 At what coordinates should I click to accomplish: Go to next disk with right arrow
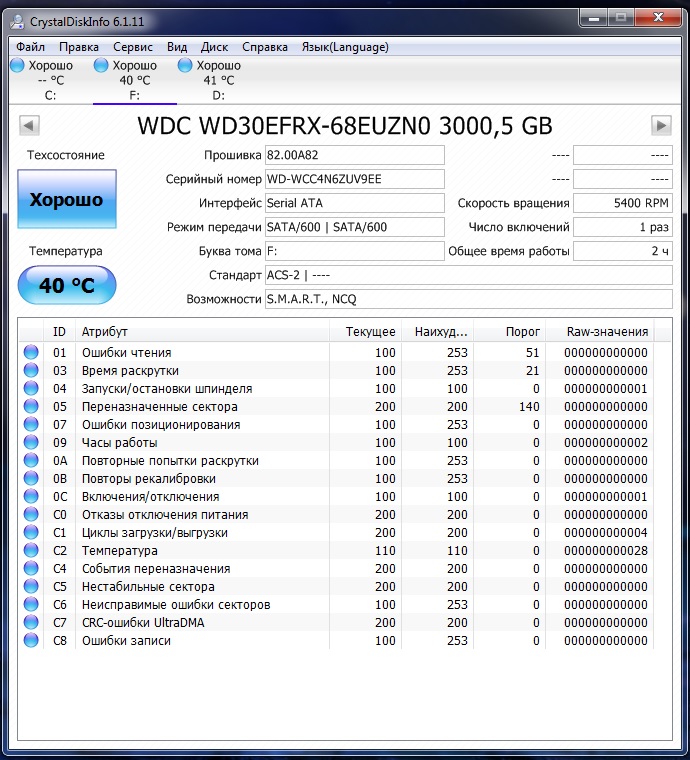click(661, 126)
